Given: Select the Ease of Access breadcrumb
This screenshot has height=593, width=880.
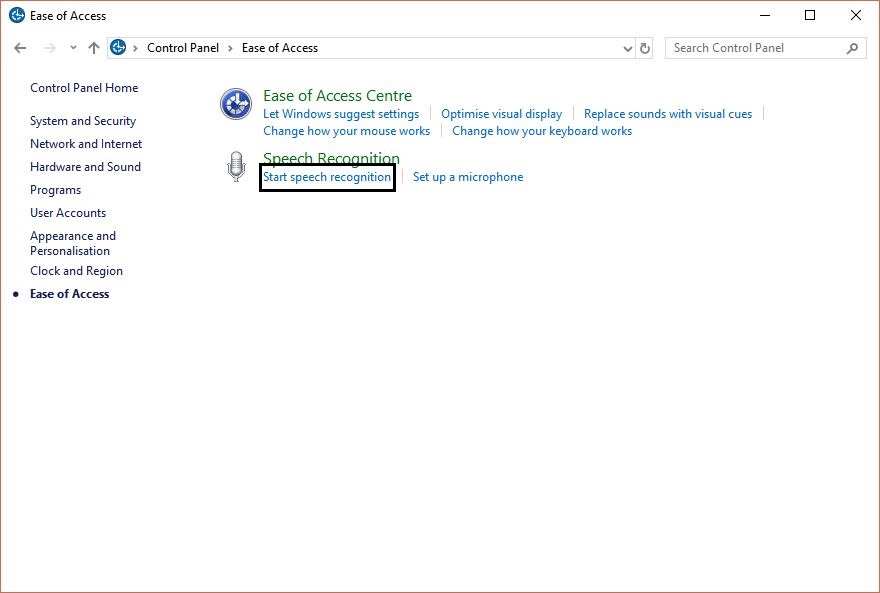Looking at the screenshot, I should [x=279, y=48].
